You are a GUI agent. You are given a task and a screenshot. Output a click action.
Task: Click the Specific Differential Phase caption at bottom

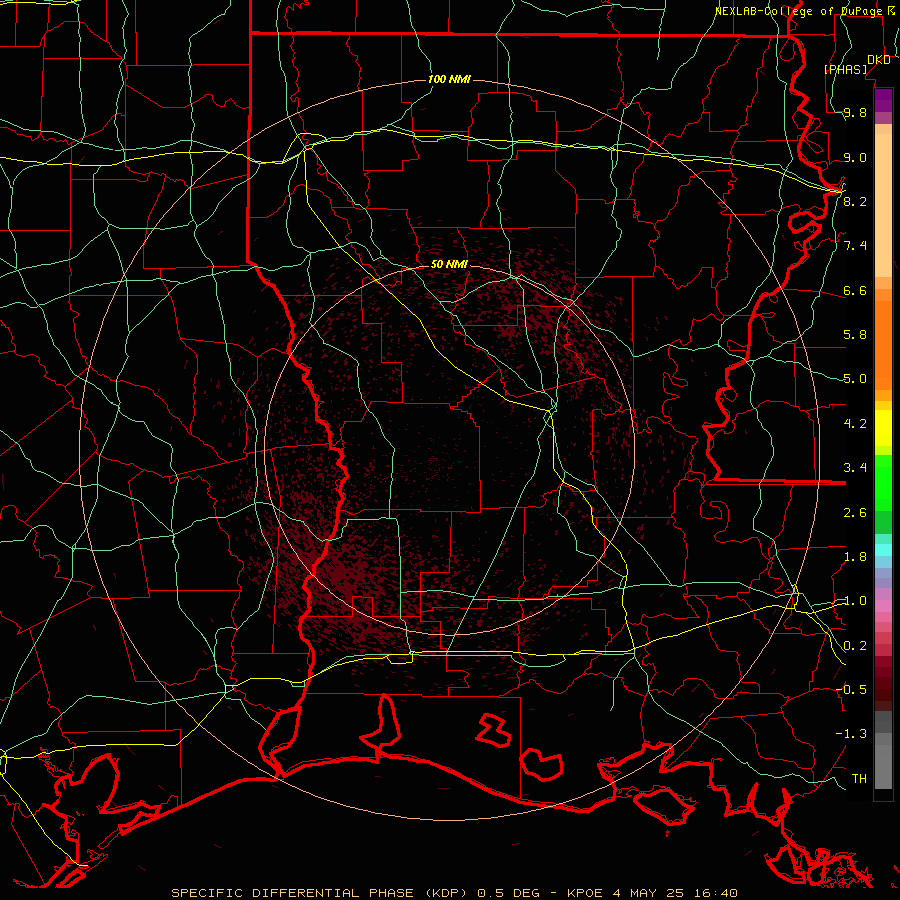pyautogui.click(x=454, y=893)
